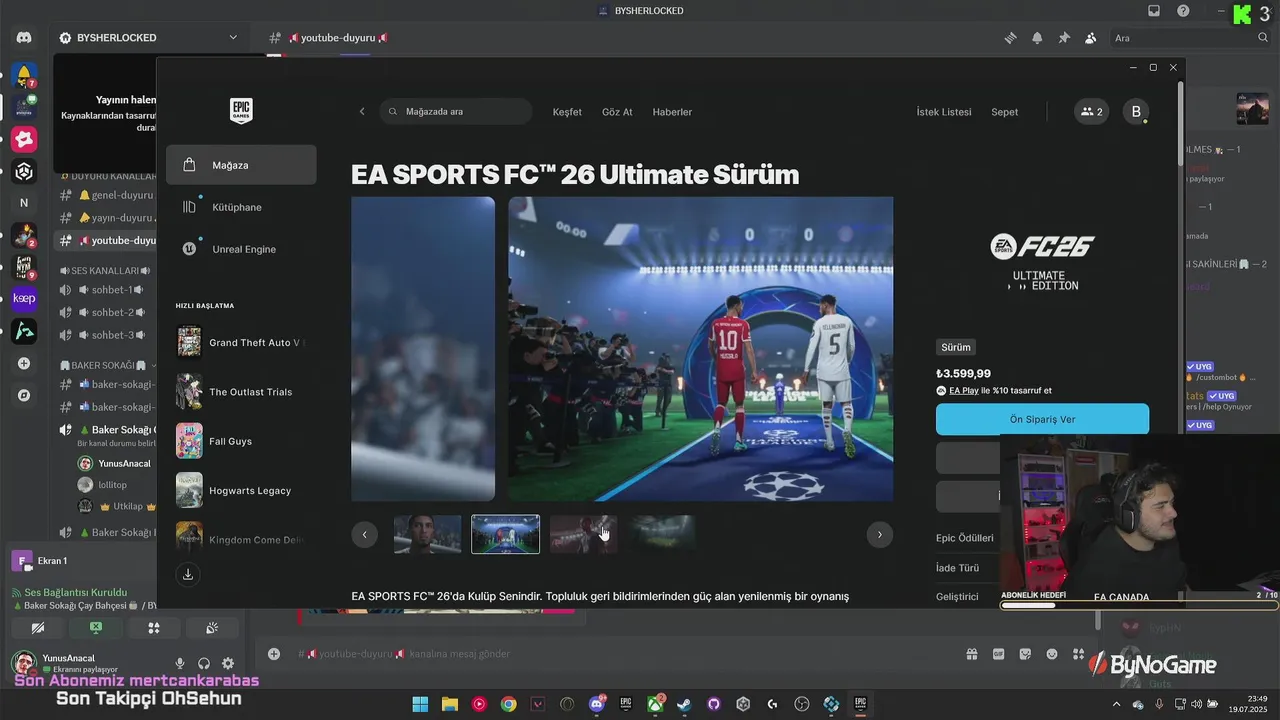This screenshot has width=1280, height=720.
Task: Open the Haberler tab
Action: pyautogui.click(x=672, y=112)
